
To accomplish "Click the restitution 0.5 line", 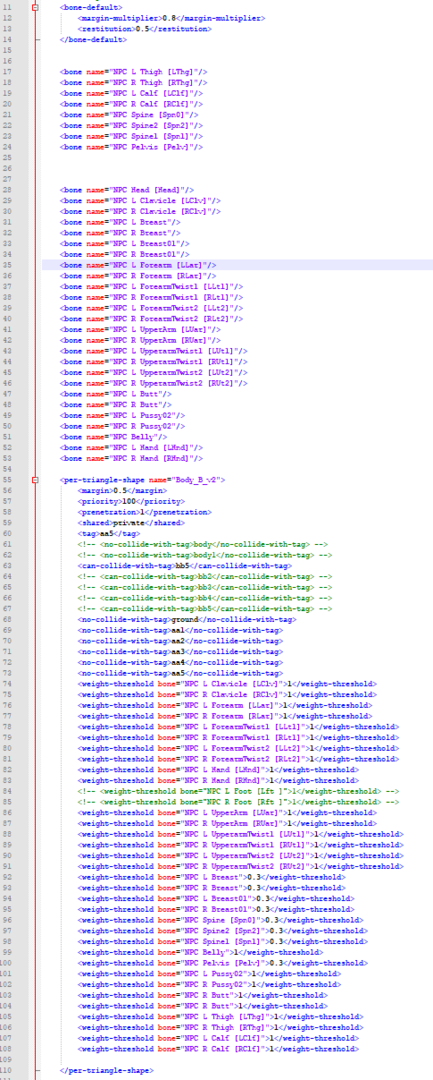I will pos(145,29).
